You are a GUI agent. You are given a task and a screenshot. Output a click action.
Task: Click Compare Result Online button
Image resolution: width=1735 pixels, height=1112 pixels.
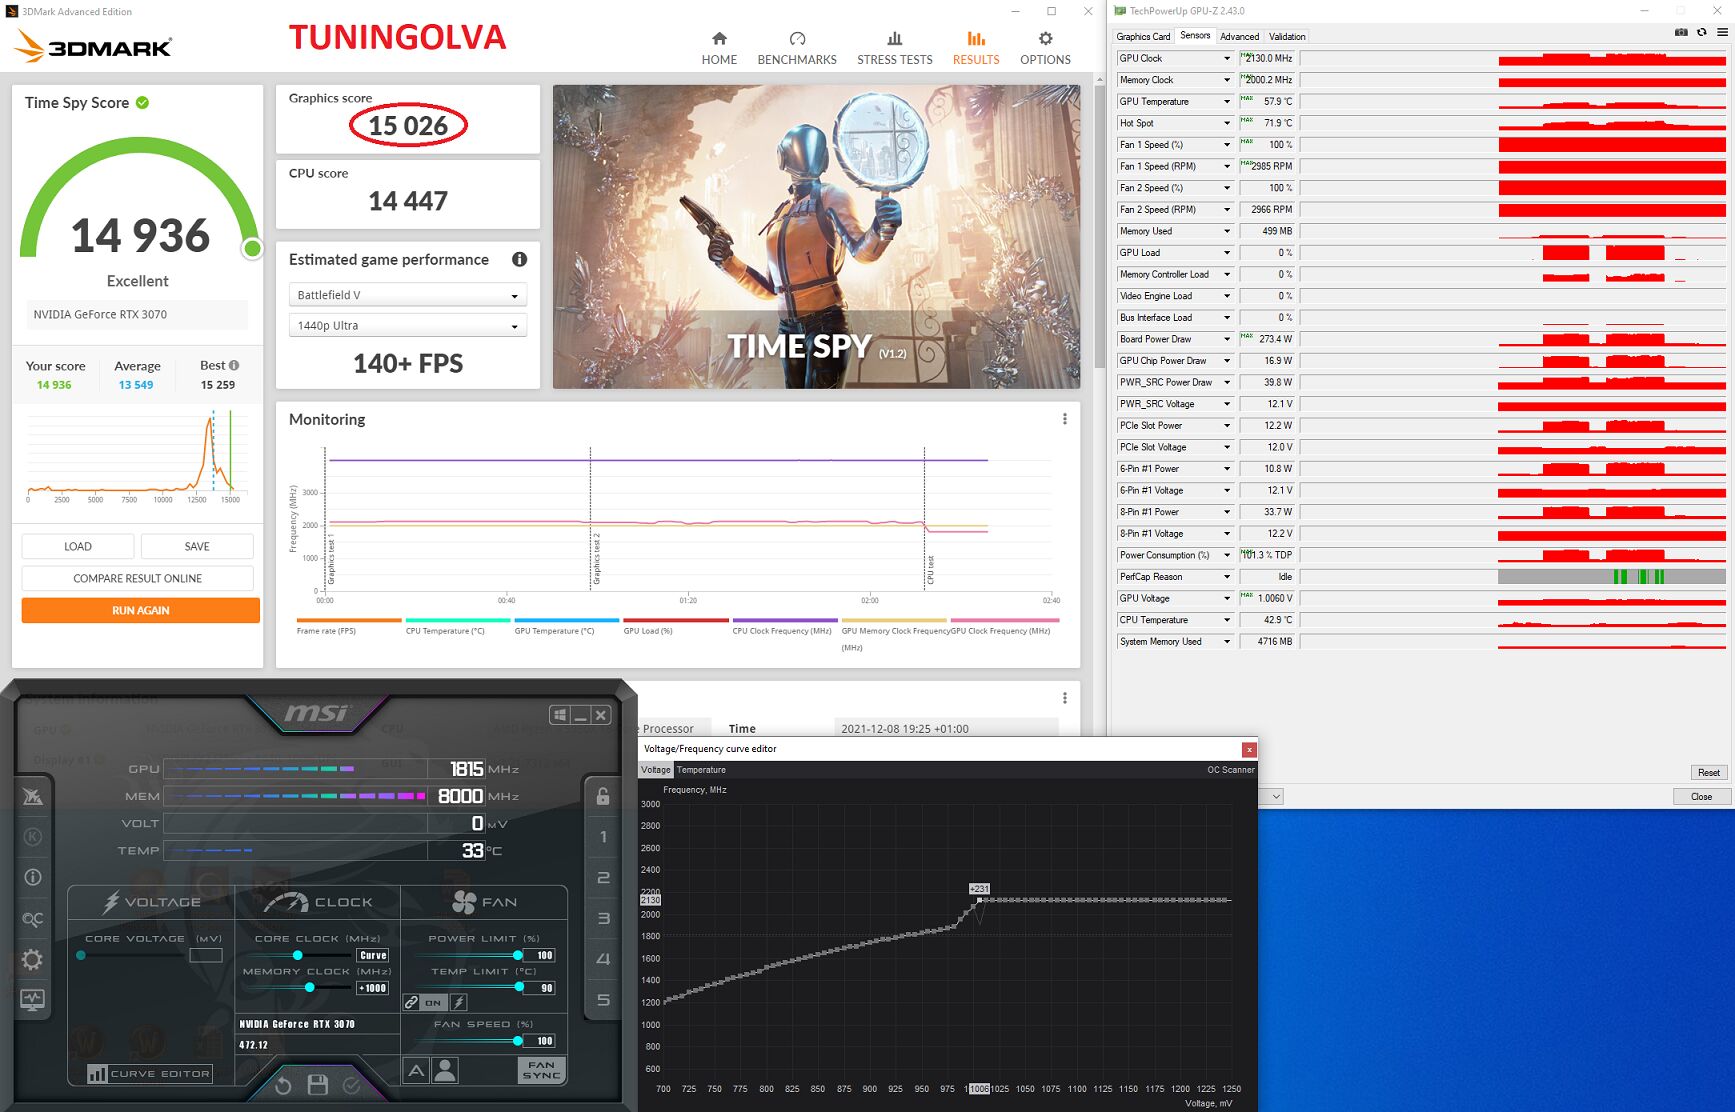pos(138,578)
